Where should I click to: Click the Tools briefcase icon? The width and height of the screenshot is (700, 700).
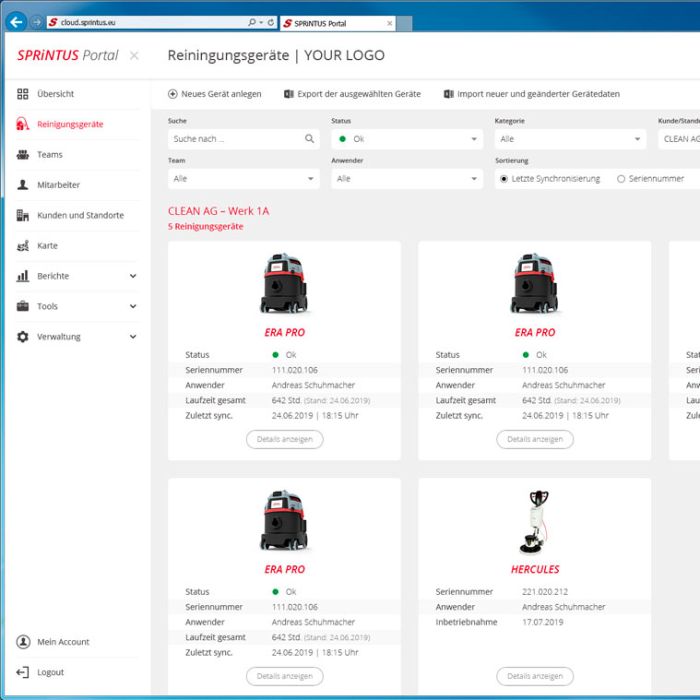tap(22, 306)
